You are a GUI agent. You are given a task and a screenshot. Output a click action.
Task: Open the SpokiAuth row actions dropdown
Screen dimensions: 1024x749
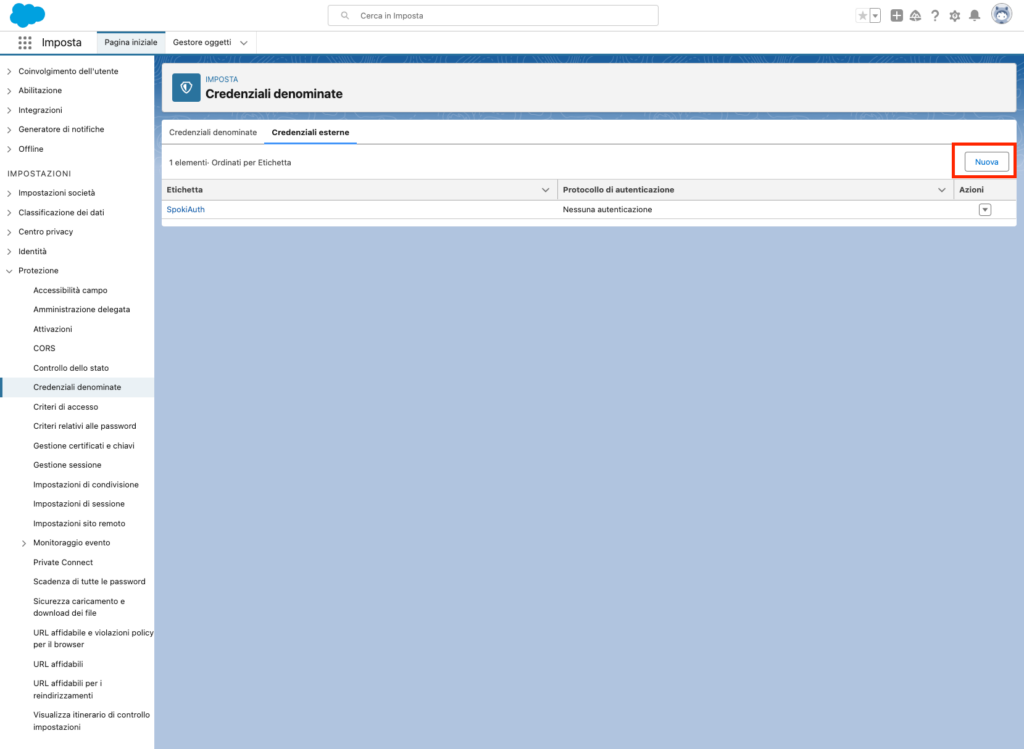[984, 210]
